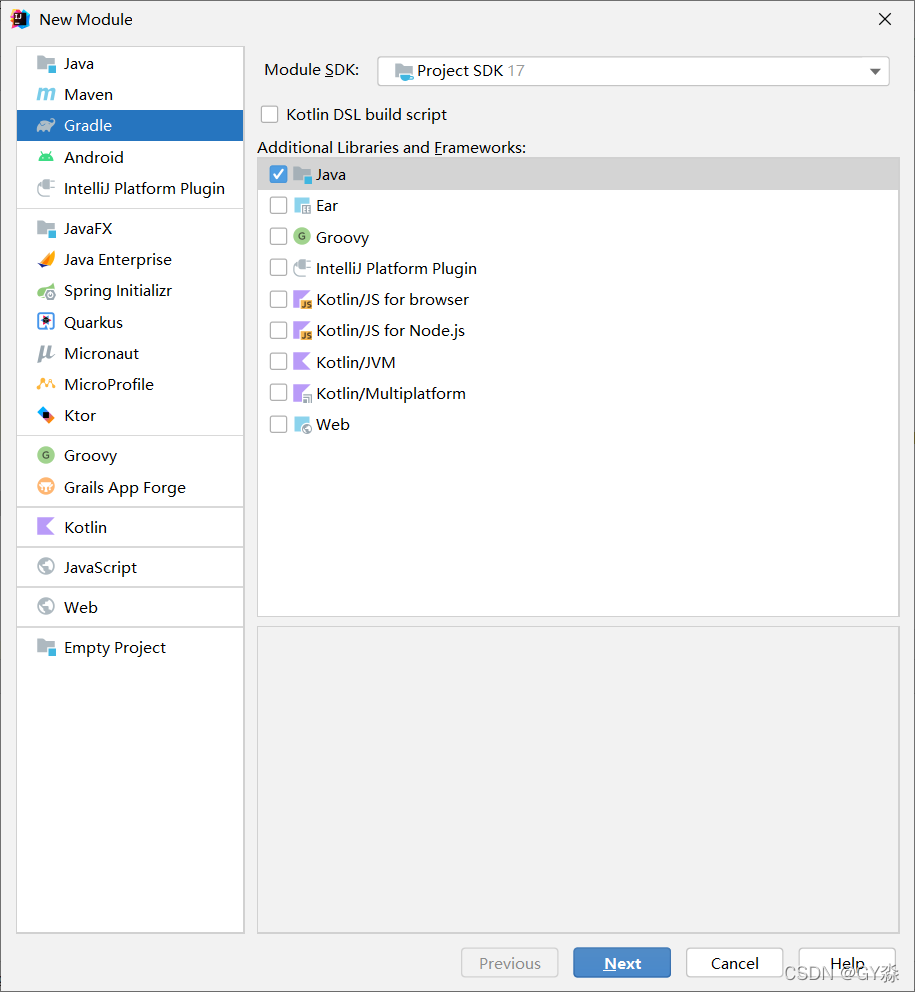The image size is (915, 992).
Task: Click Kotlin/JS for Node.js icon
Action: pyautogui.click(x=302, y=330)
